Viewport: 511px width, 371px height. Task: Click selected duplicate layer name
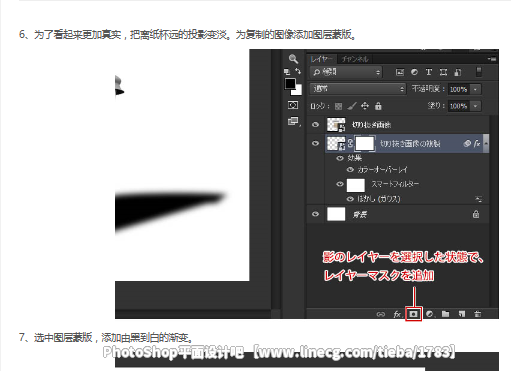[x=410, y=143]
